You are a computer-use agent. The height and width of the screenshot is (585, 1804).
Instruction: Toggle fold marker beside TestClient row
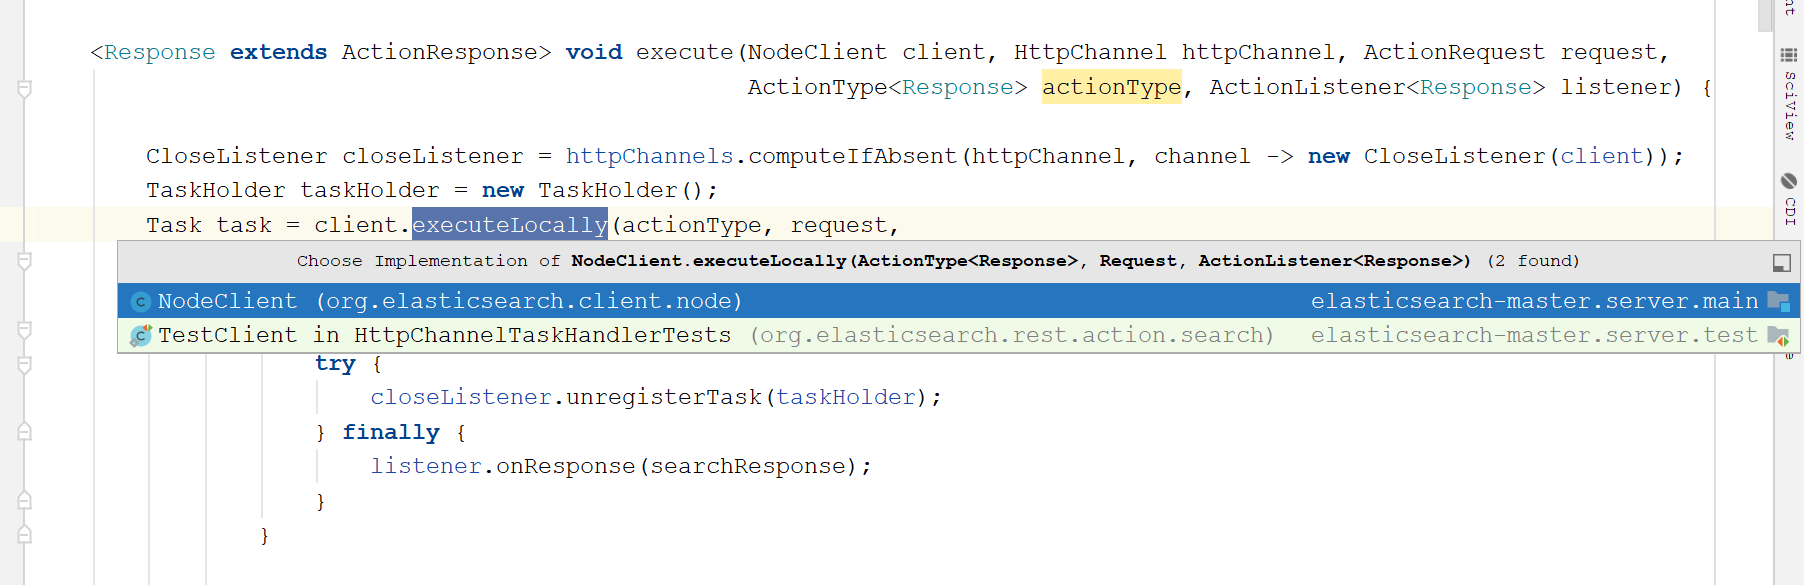(x=25, y=330)
